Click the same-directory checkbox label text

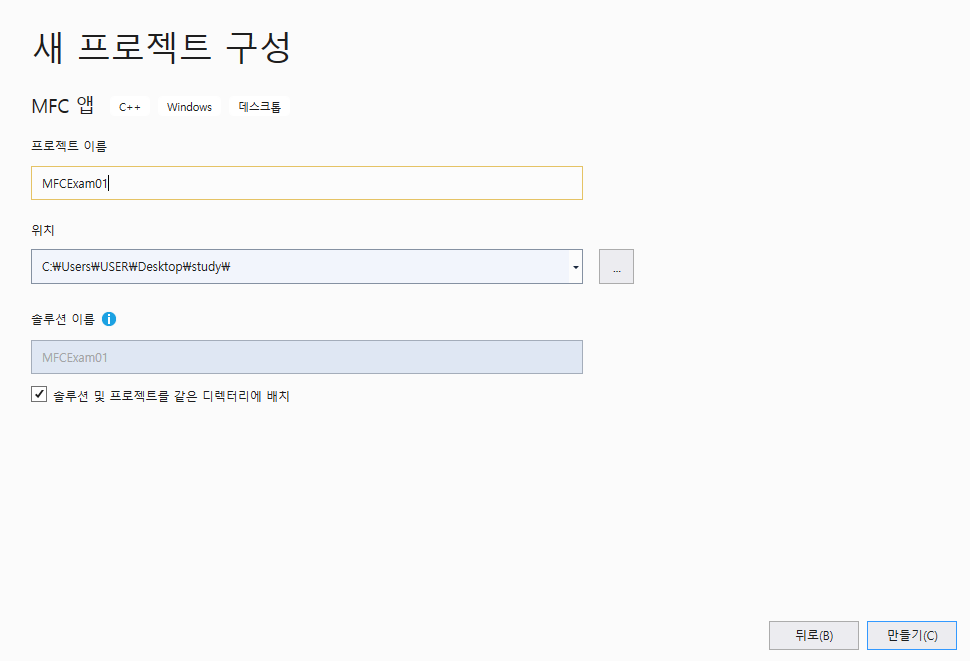coord(171,396)
